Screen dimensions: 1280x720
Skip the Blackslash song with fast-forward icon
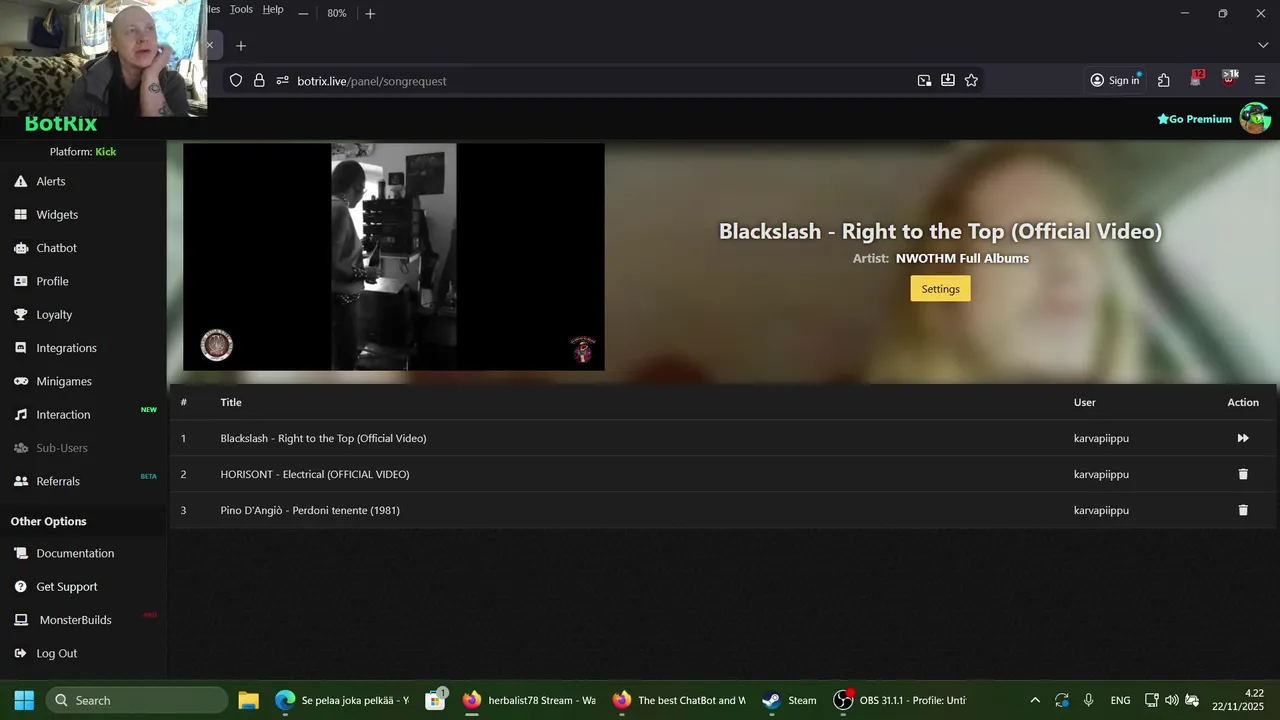tap(1243, 438)
